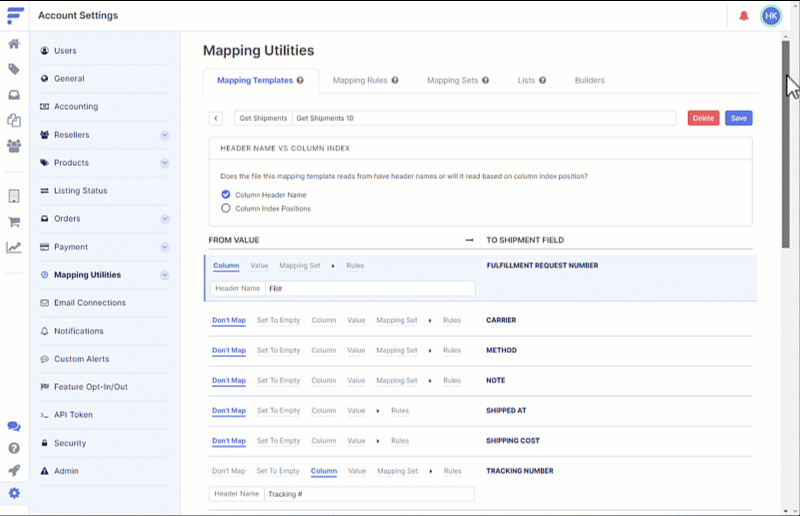Click help icon beside Mapping Rules tab
The height and width of the screenshot is (516, 800).
(x=395, y=80)
